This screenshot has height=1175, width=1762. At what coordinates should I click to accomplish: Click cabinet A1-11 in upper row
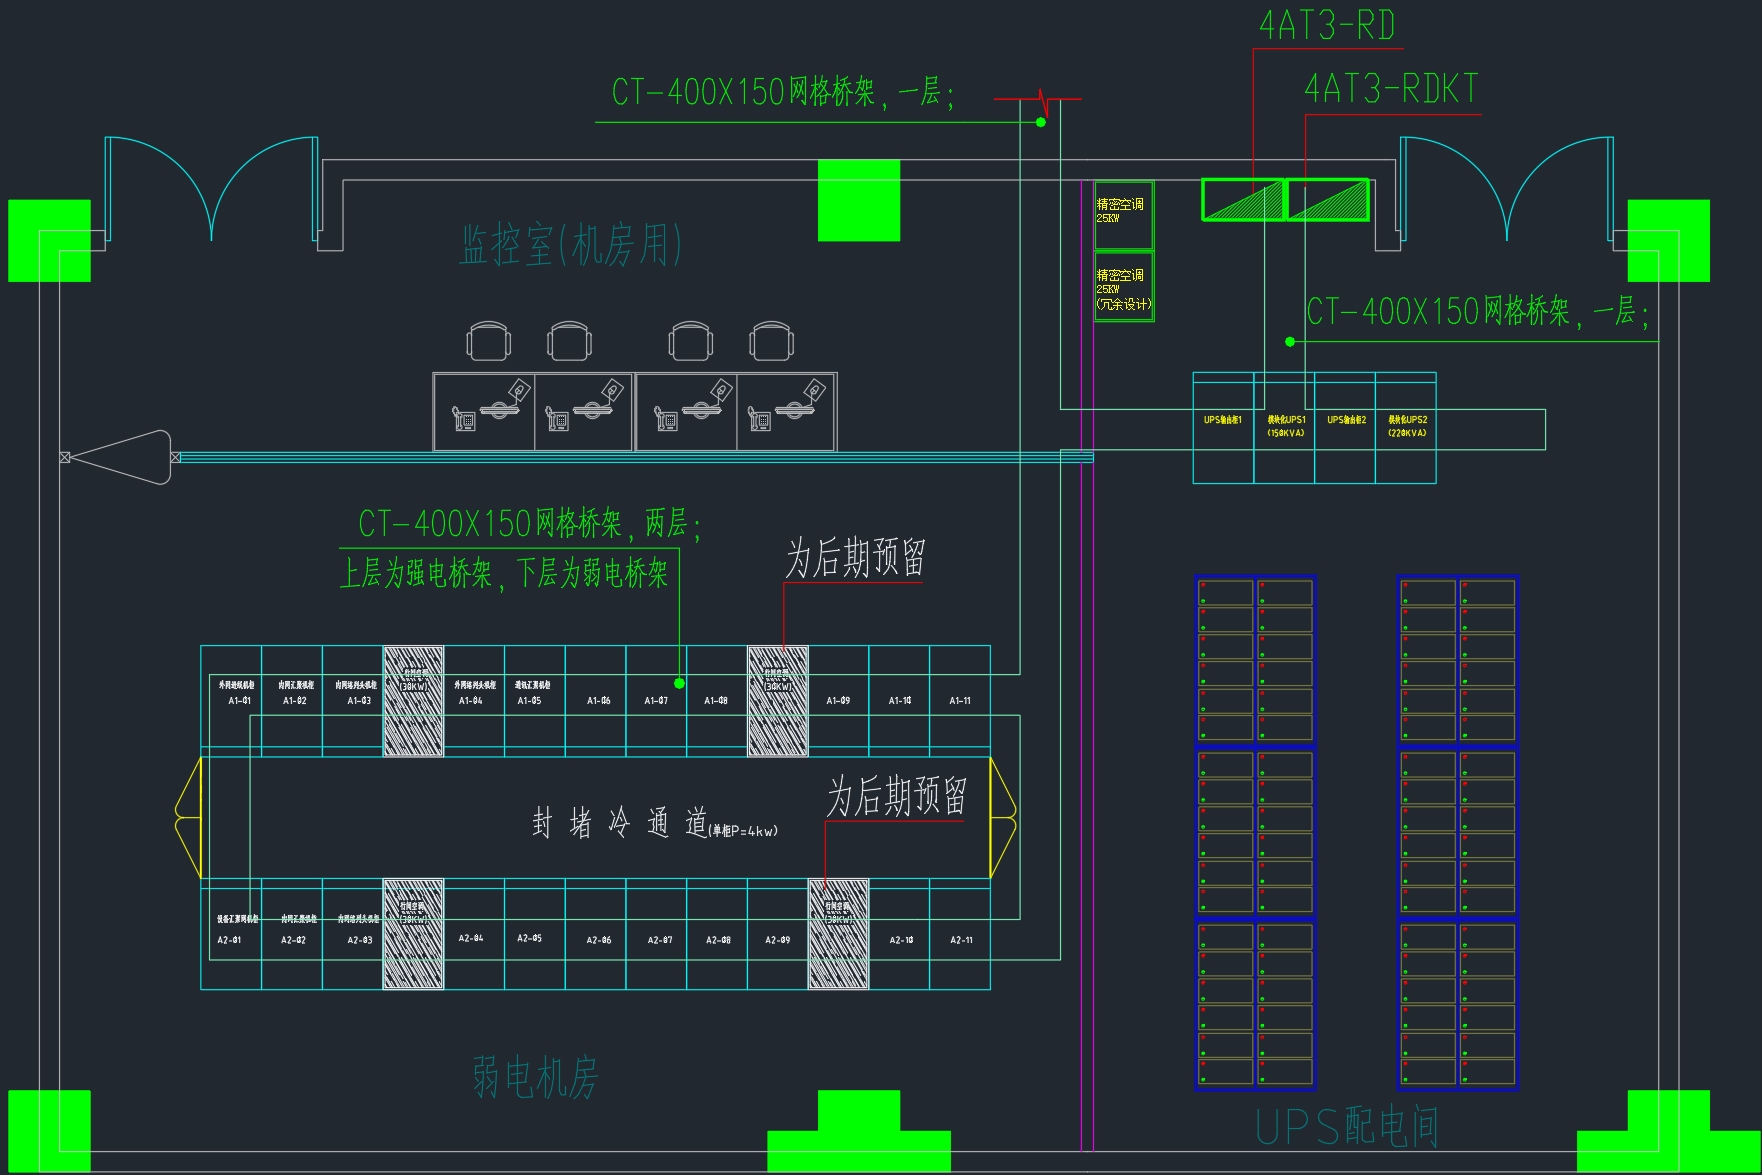[960, 700]
